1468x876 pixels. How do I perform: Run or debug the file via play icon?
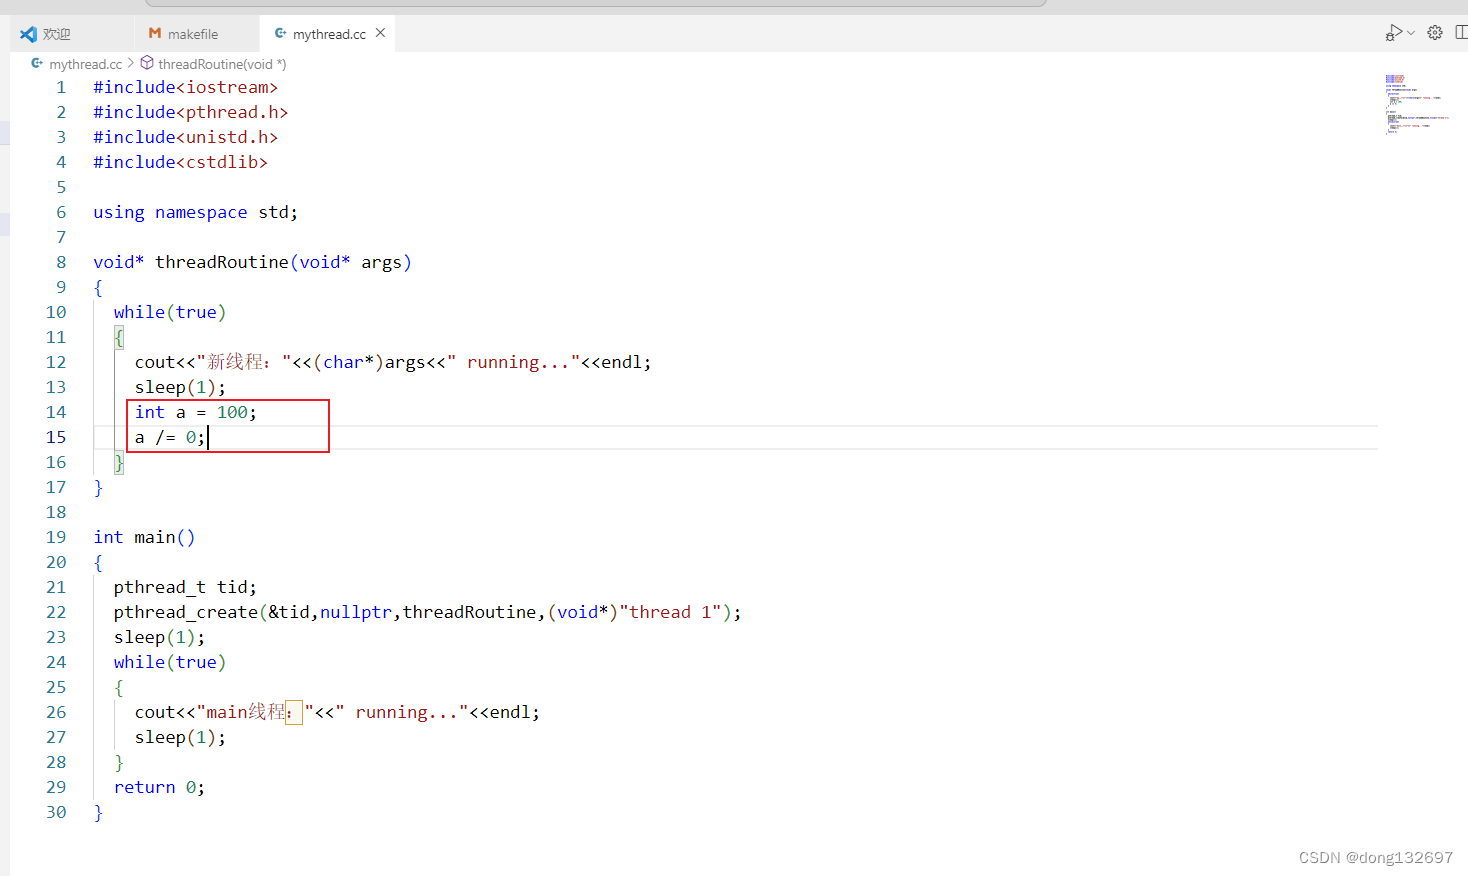click(1393, 33)
